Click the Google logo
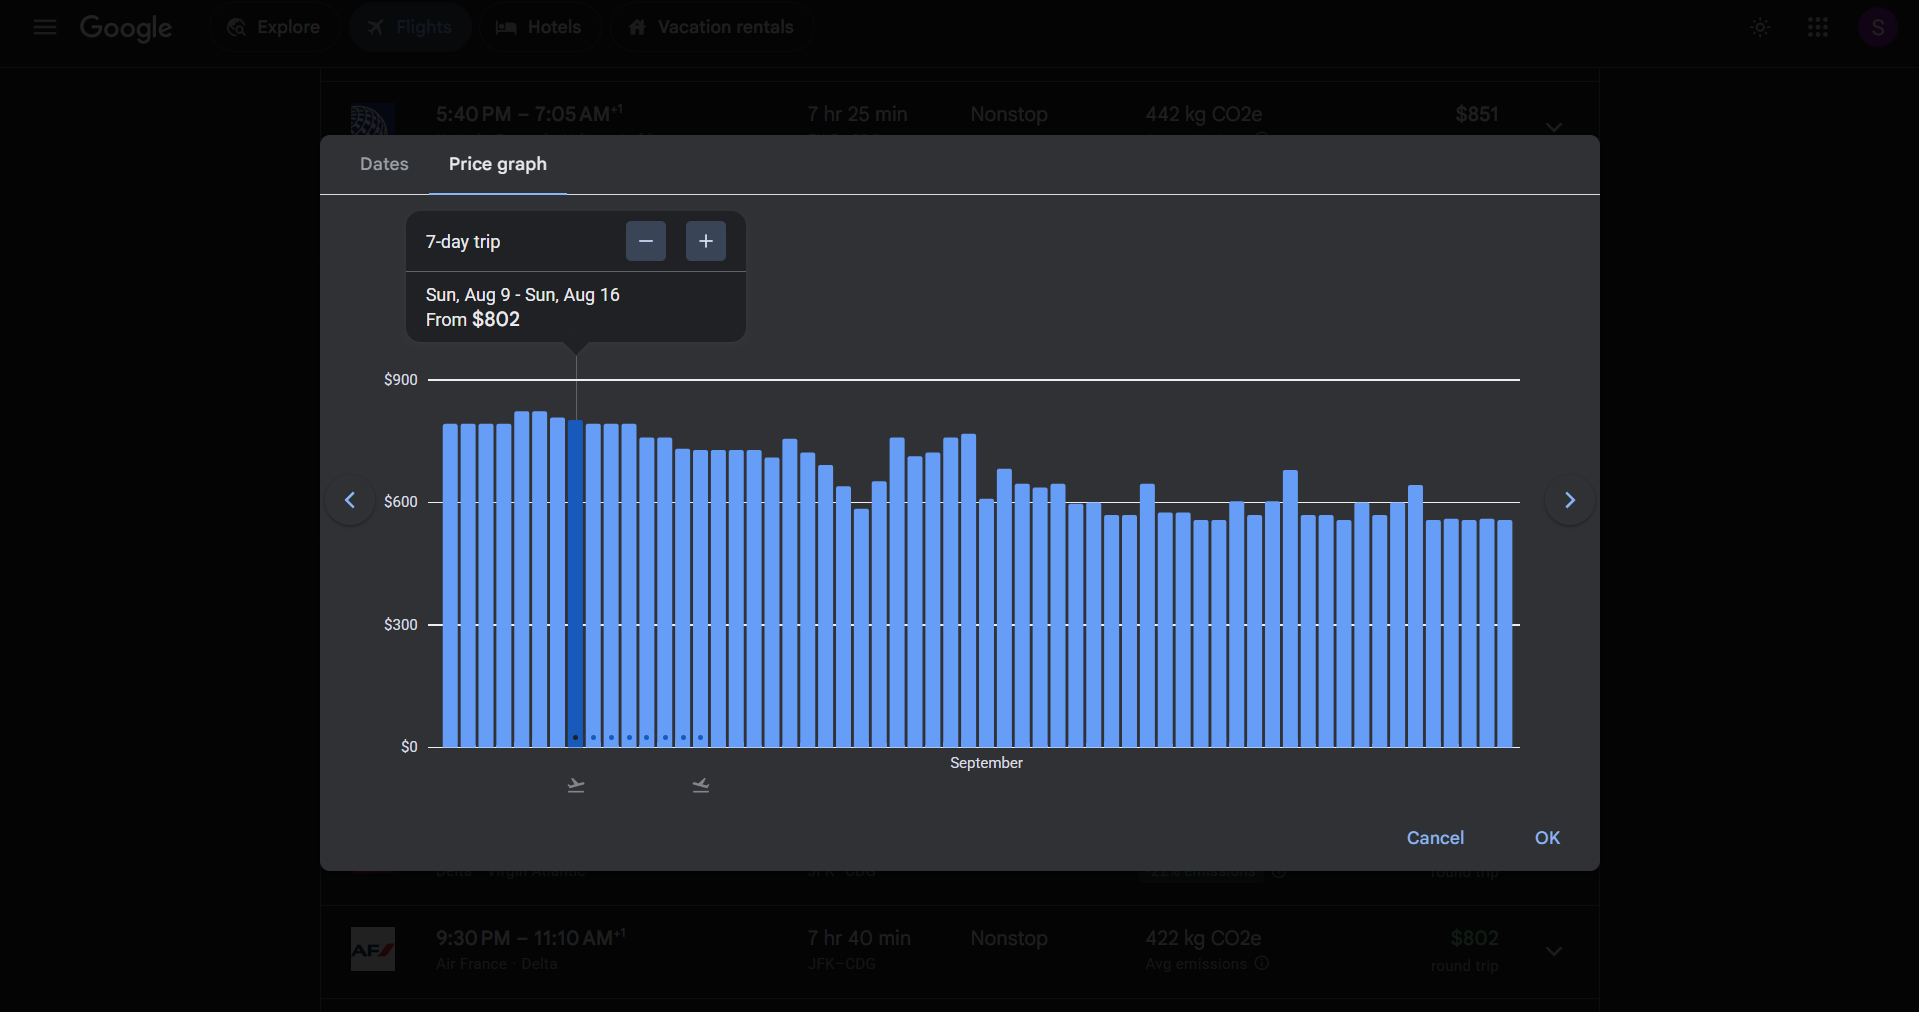Screen dimensions: 1919x1012 tap(126, 28)
